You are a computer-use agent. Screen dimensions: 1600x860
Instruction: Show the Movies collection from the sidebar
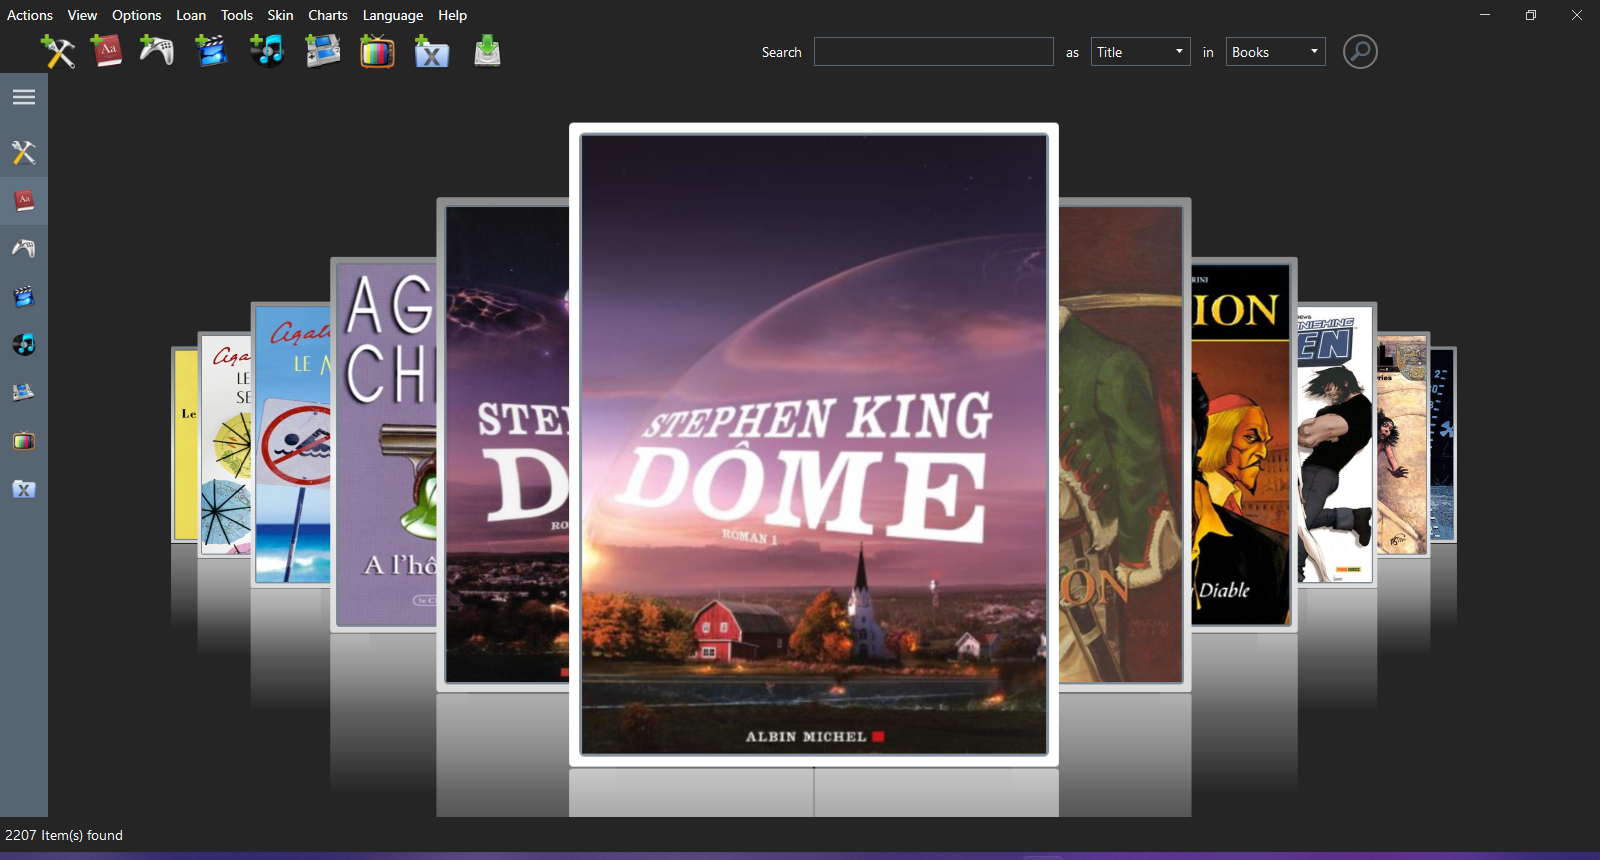coord(24,297)
